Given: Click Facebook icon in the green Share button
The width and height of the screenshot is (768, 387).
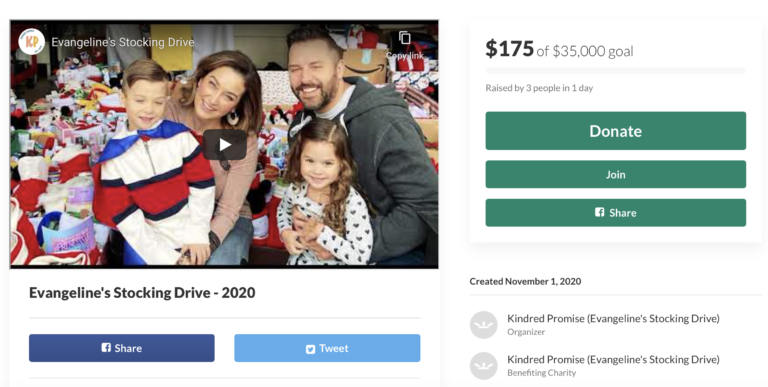Looking at the screenshot, I should pyautogui.click(x=600, y=212).
